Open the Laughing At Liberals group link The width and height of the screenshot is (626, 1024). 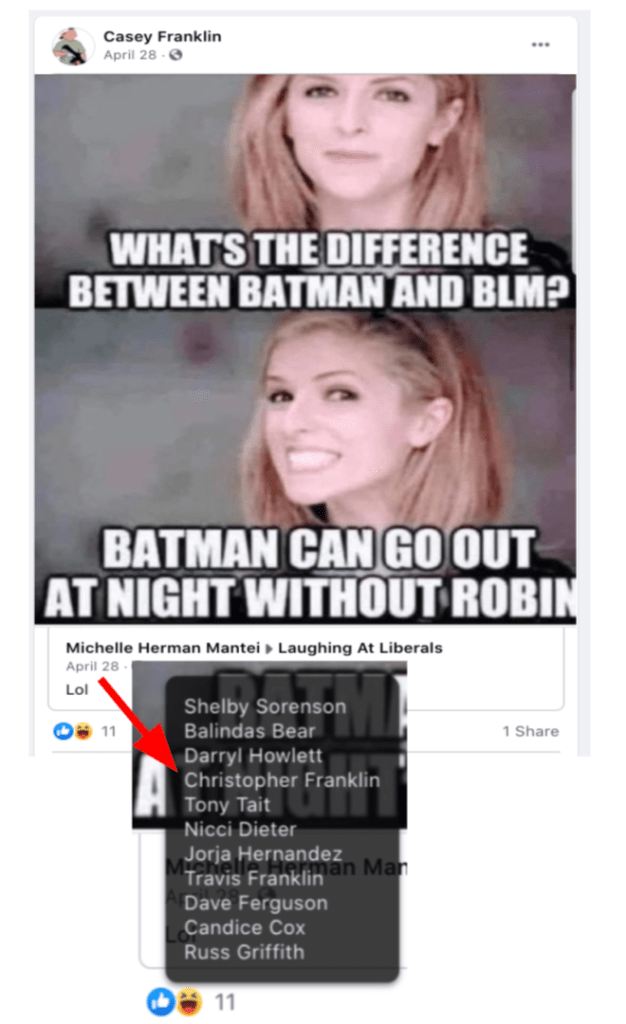pyautogui.click(x=360, y=648)
